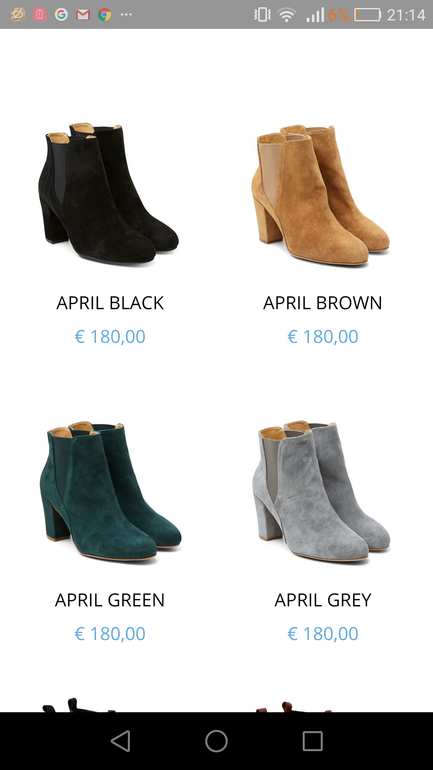Tap the Google notification icon
This screenshot has height=770, width=433.
[61, 15]
